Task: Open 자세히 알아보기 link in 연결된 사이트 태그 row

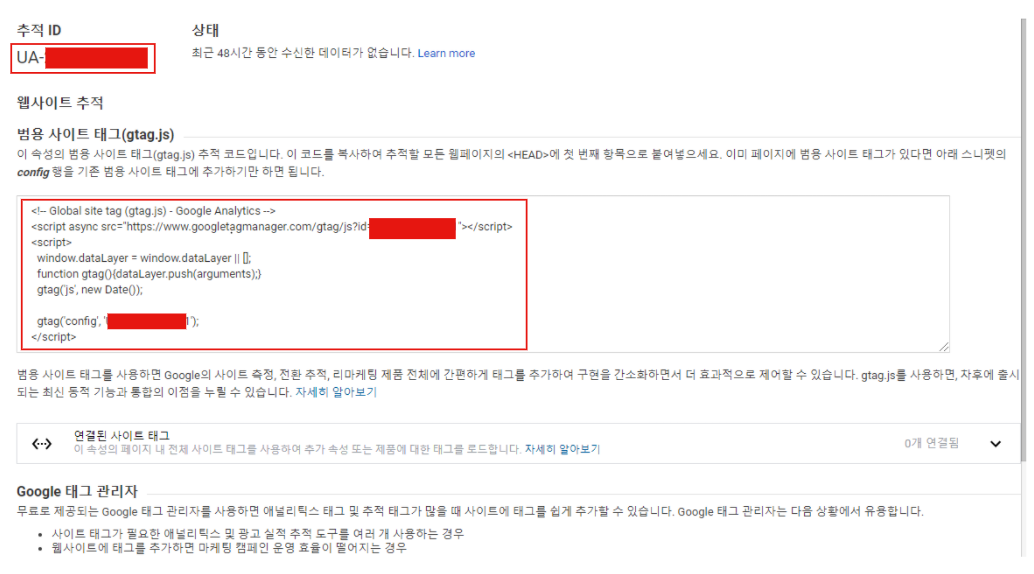Action: [562, 449]
